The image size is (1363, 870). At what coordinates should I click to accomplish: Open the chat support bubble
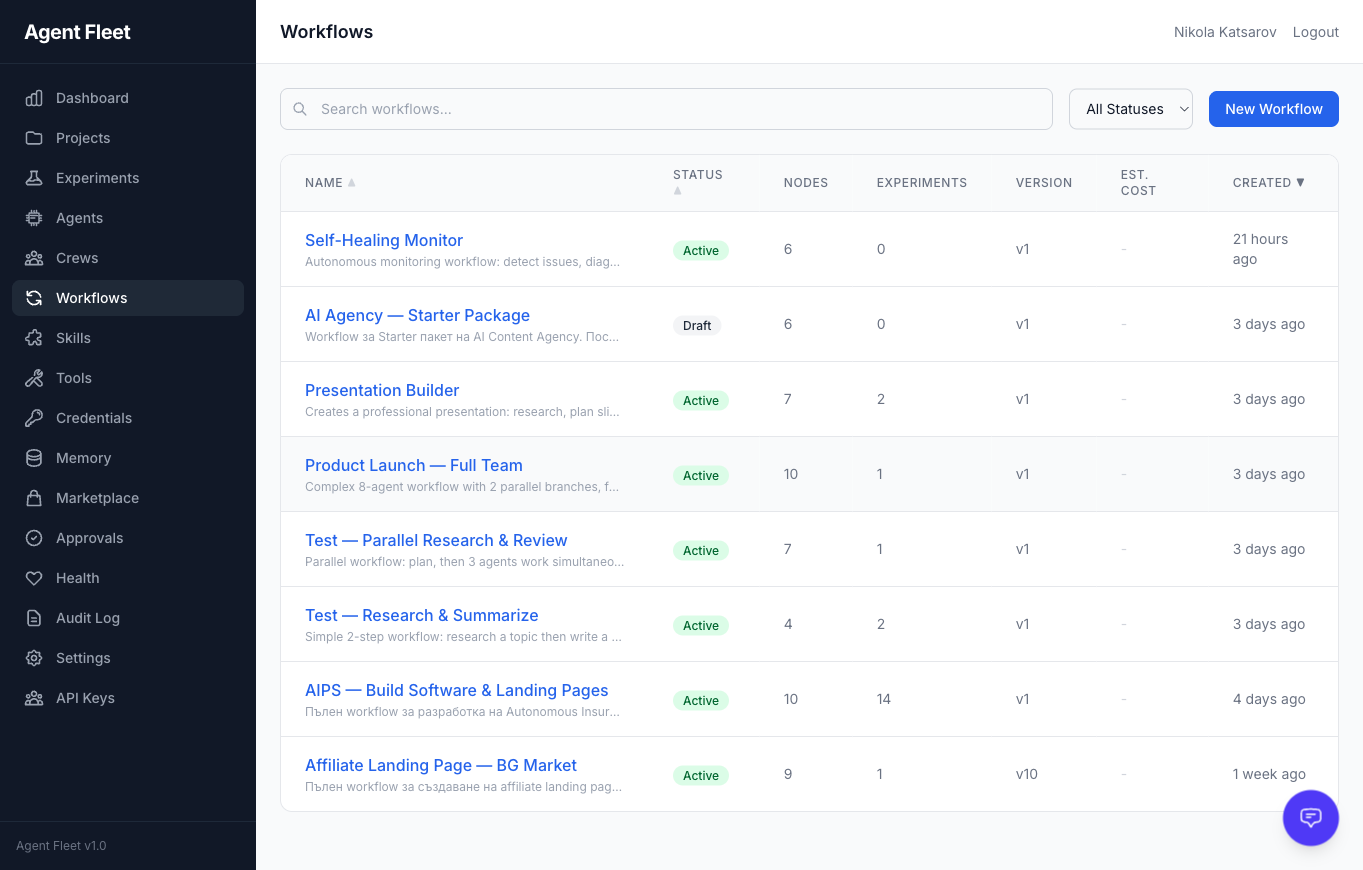(x=1310, y=817)
